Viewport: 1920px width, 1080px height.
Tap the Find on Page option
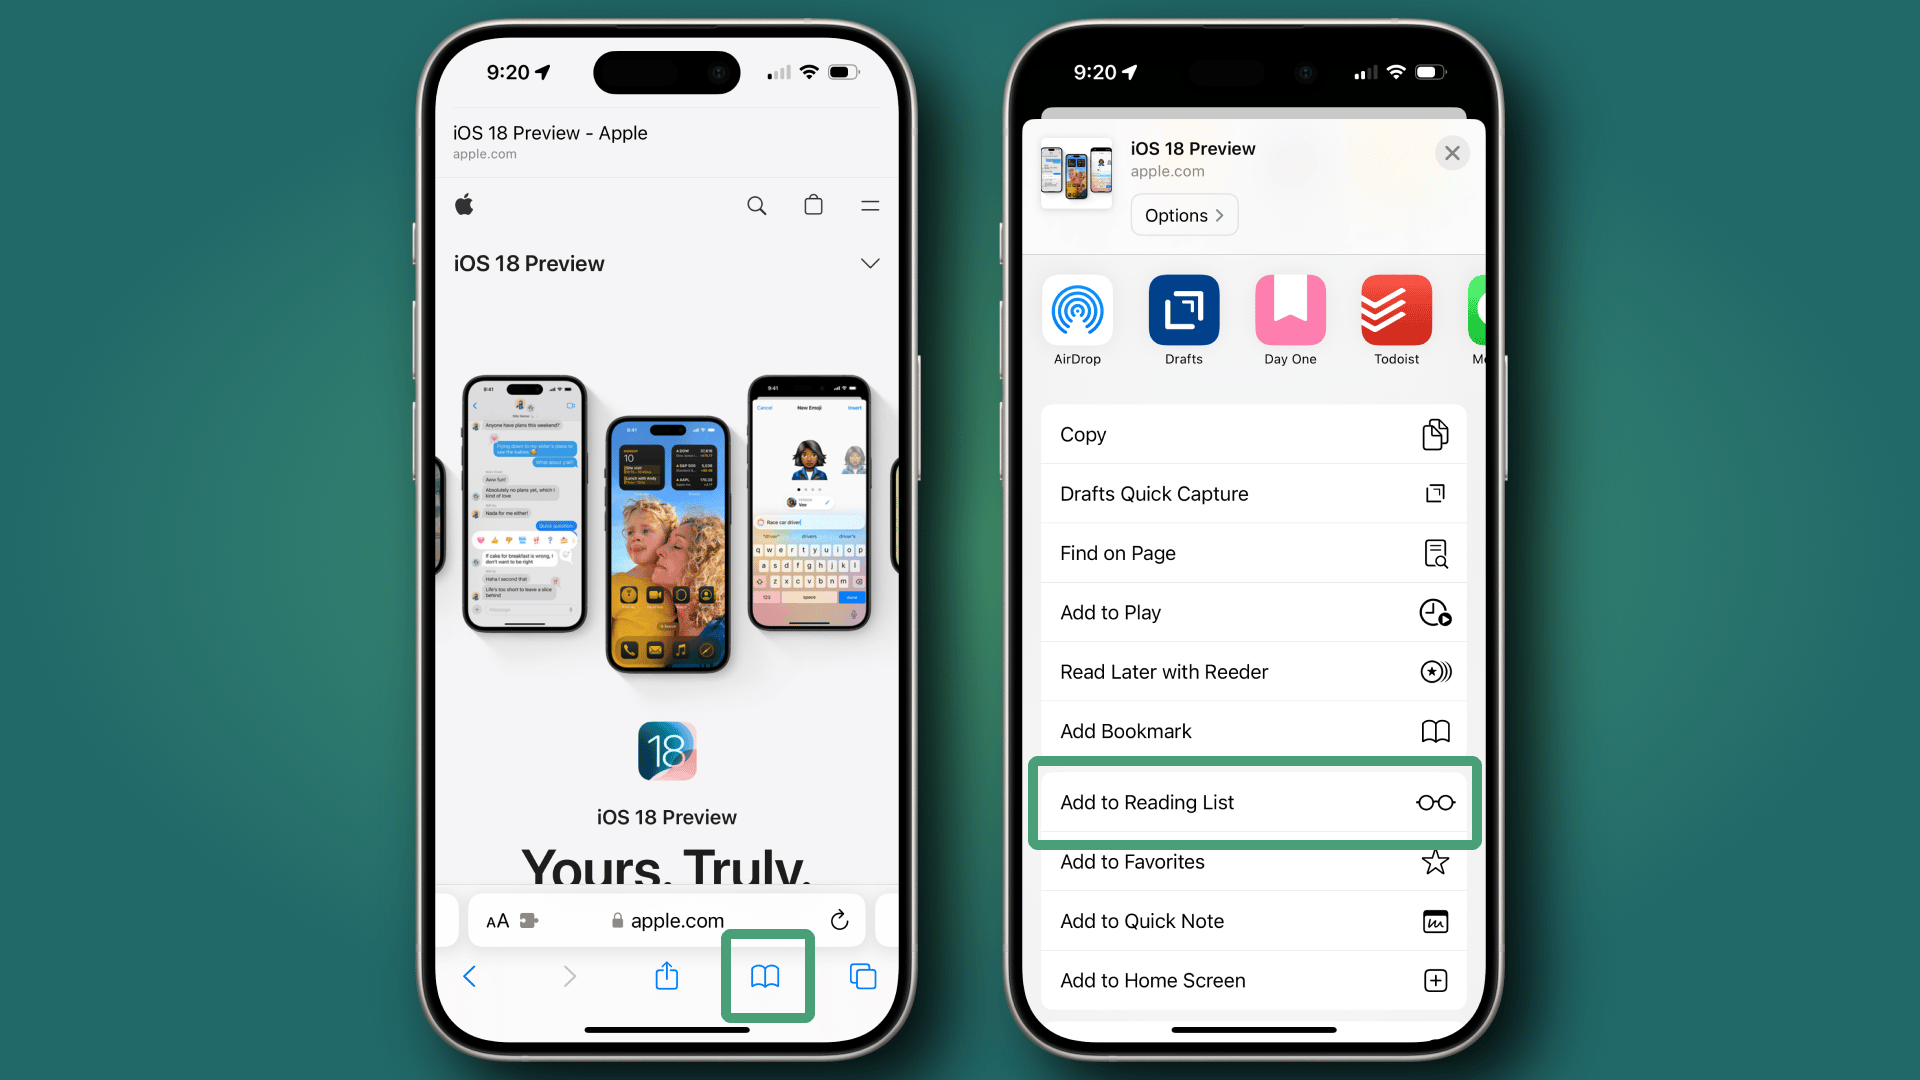(x=1253, y=553)
